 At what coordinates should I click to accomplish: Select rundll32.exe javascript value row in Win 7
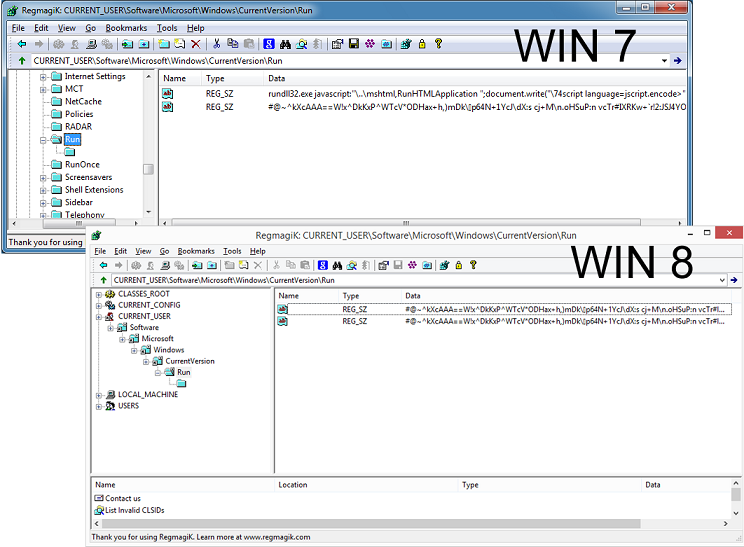423,94
